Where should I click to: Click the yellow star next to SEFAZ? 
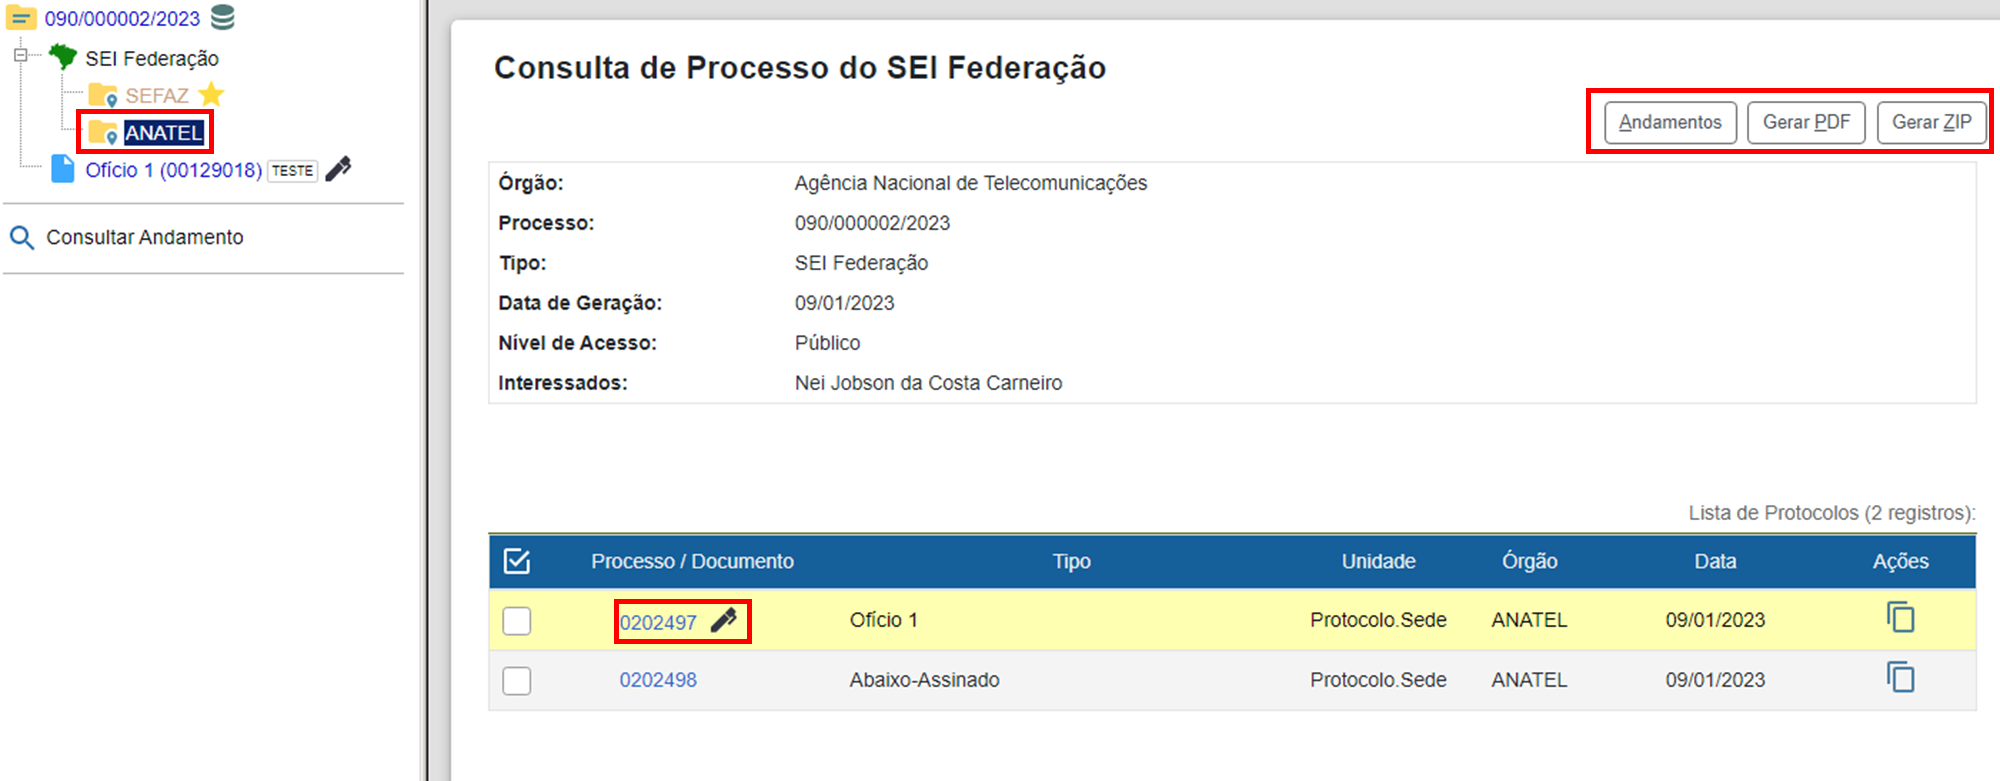pyautogui.click(x=211, y=94)
